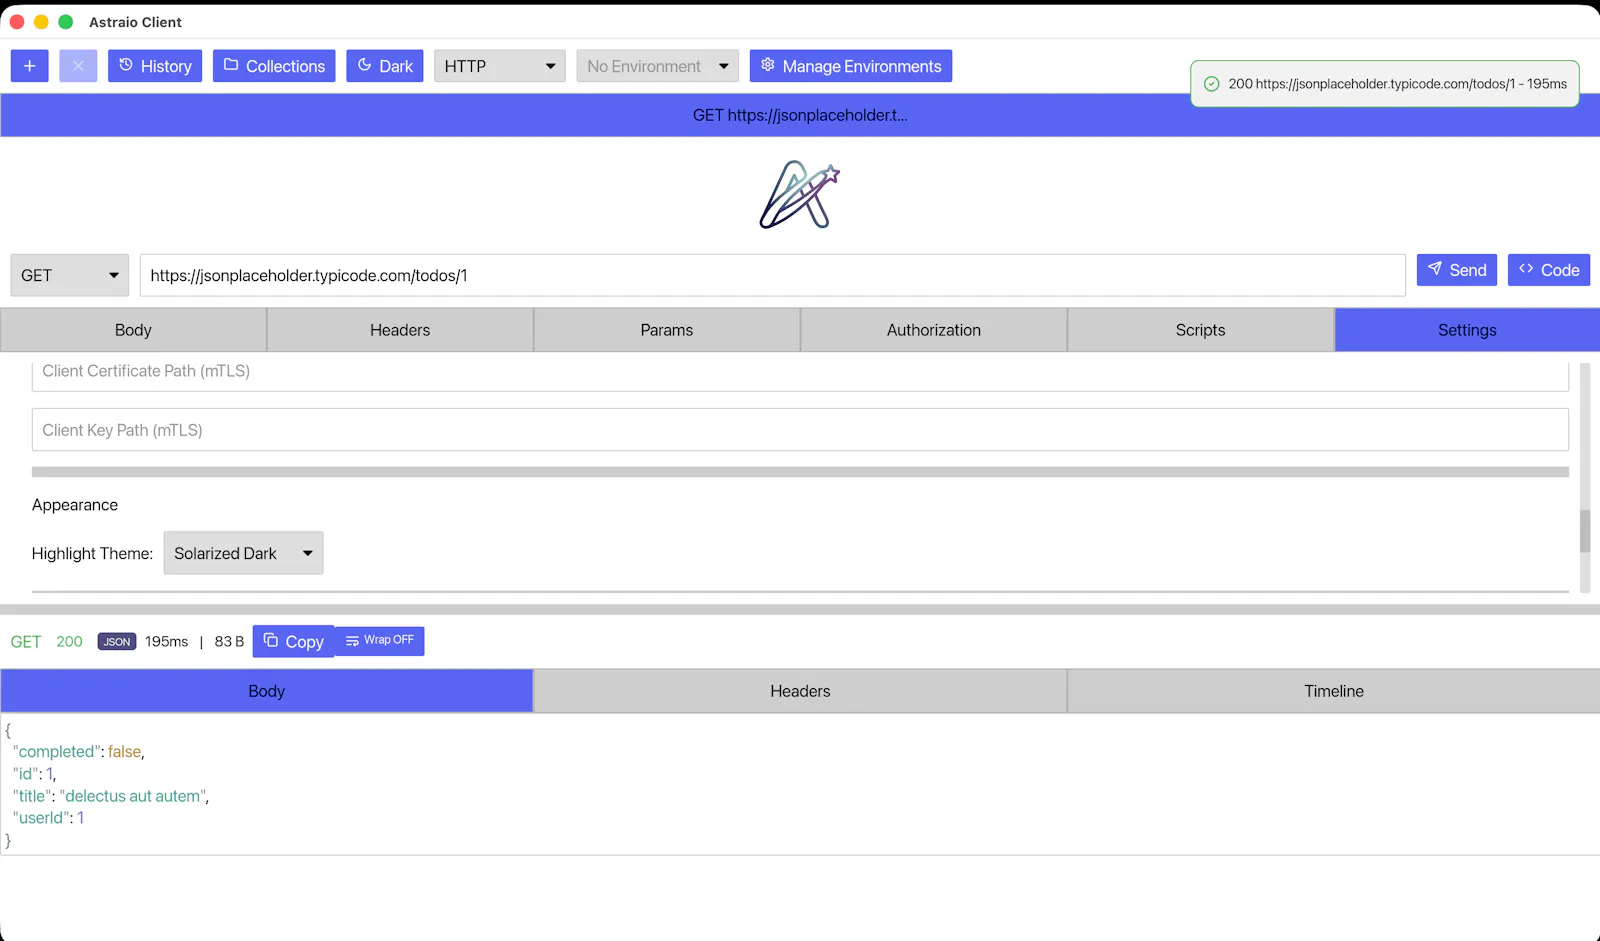The image size is (1600, 941).
Task: Click the 195ms response time text
Action: click(x=166, y=642)
